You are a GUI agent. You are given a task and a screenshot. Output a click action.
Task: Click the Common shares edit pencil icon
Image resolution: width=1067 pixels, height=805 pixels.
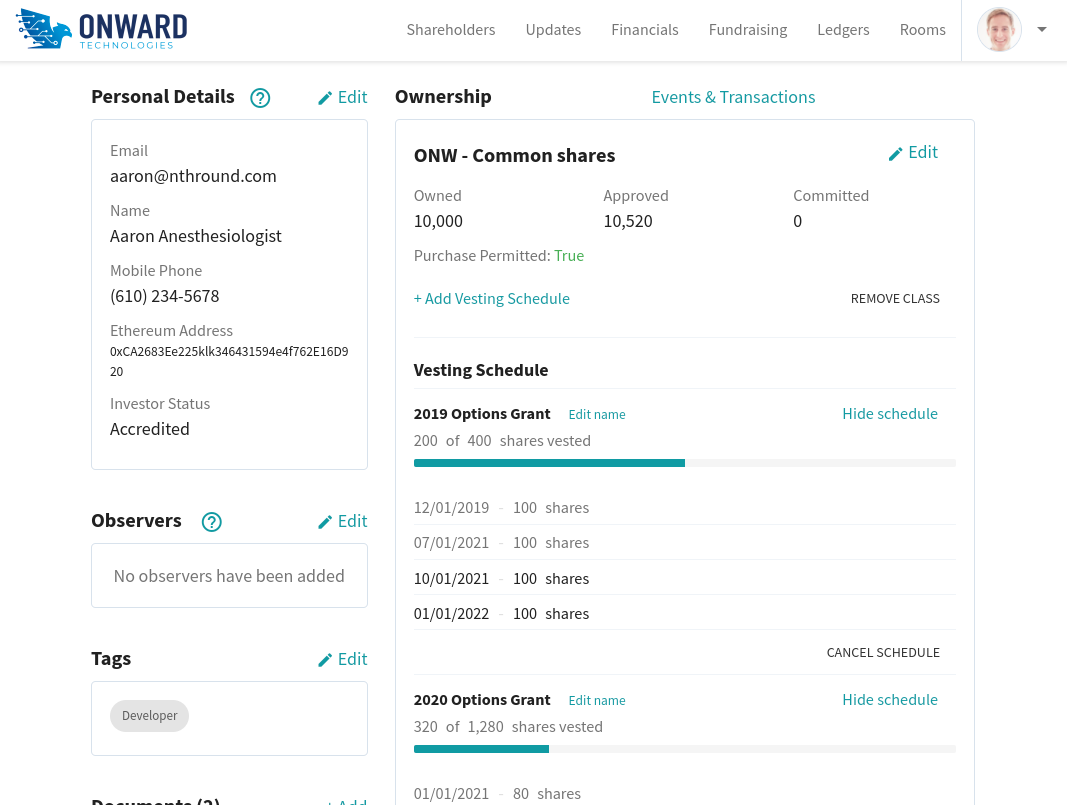[x=896, y=153]
